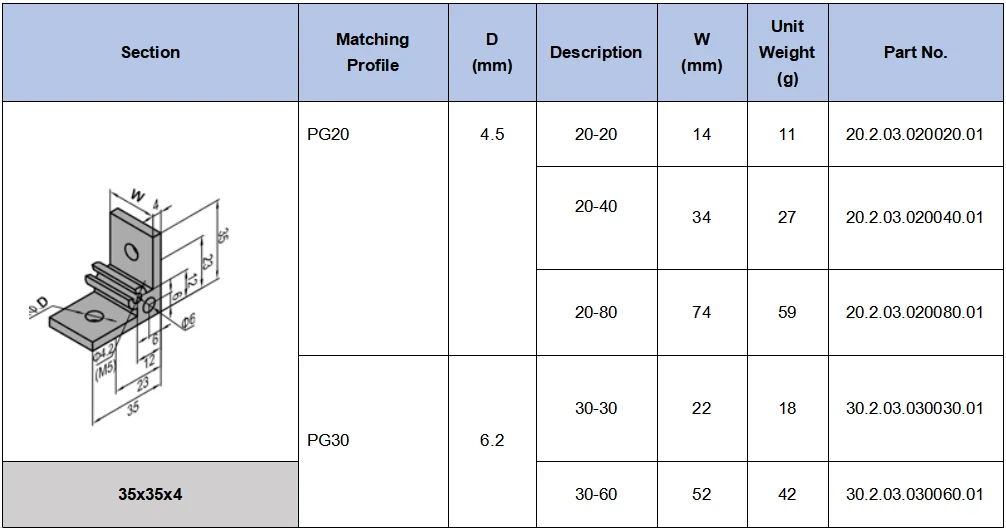
Task: Select part number 20.2.03.020040.01
Action: [915, 217]
